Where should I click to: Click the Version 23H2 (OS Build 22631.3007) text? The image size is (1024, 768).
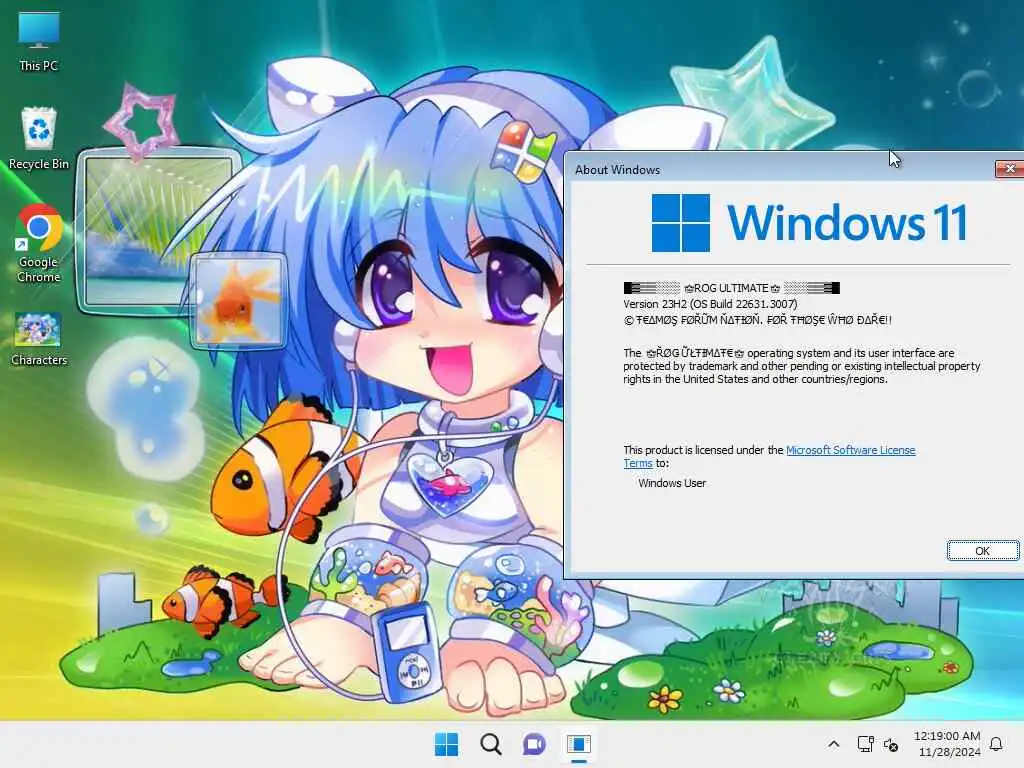pos(710,304)
